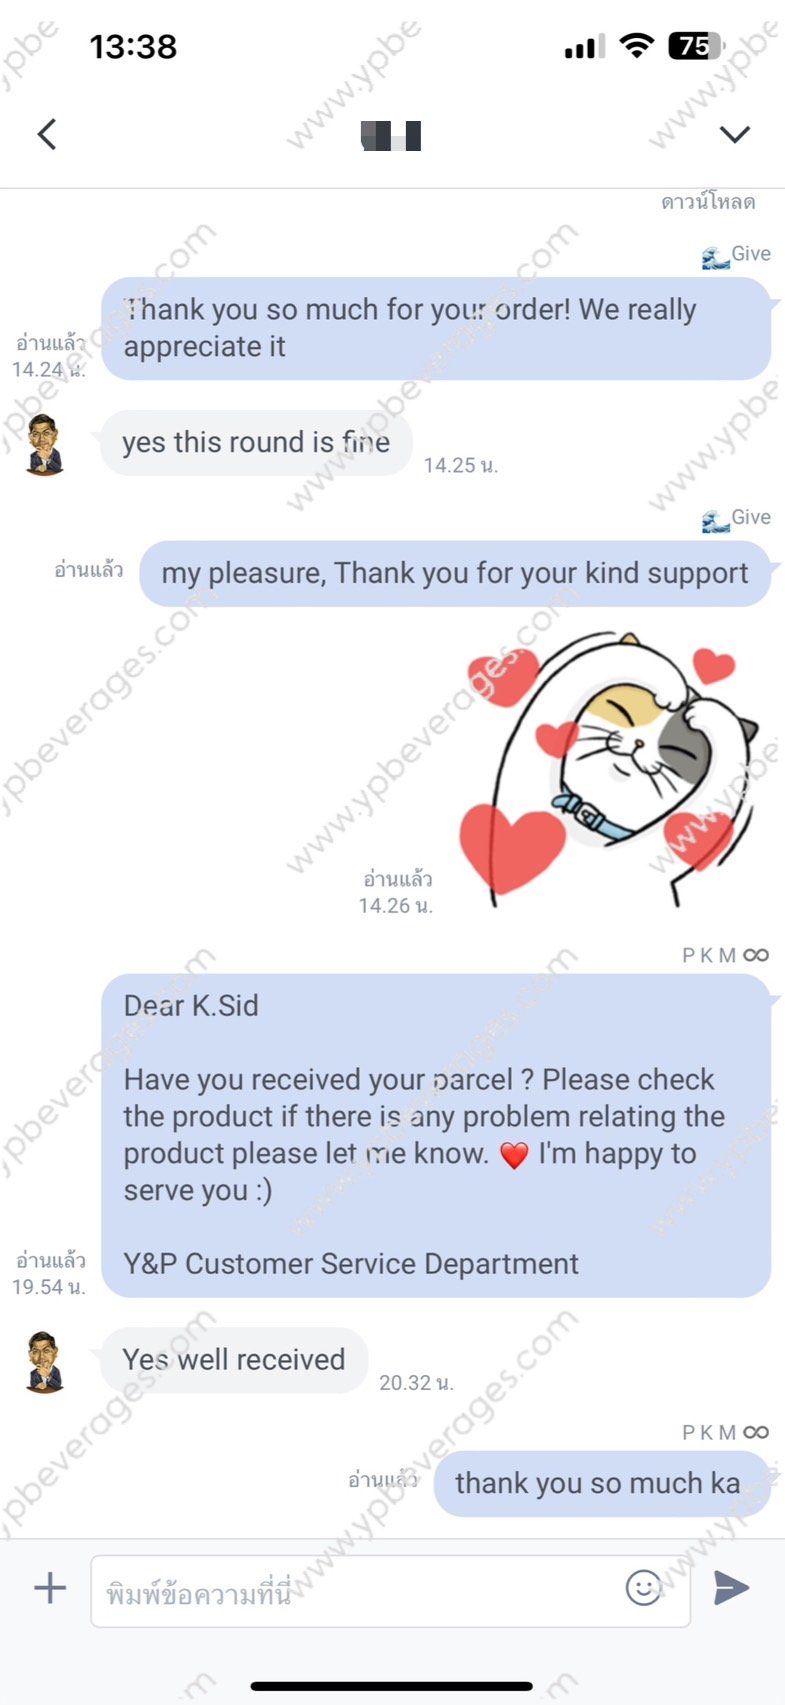The width and height of the screenshot is (785, 1705).
Task: Tap the 'P K M' sender label above Dear K.Sid
Action: click(x=709, y=955)
